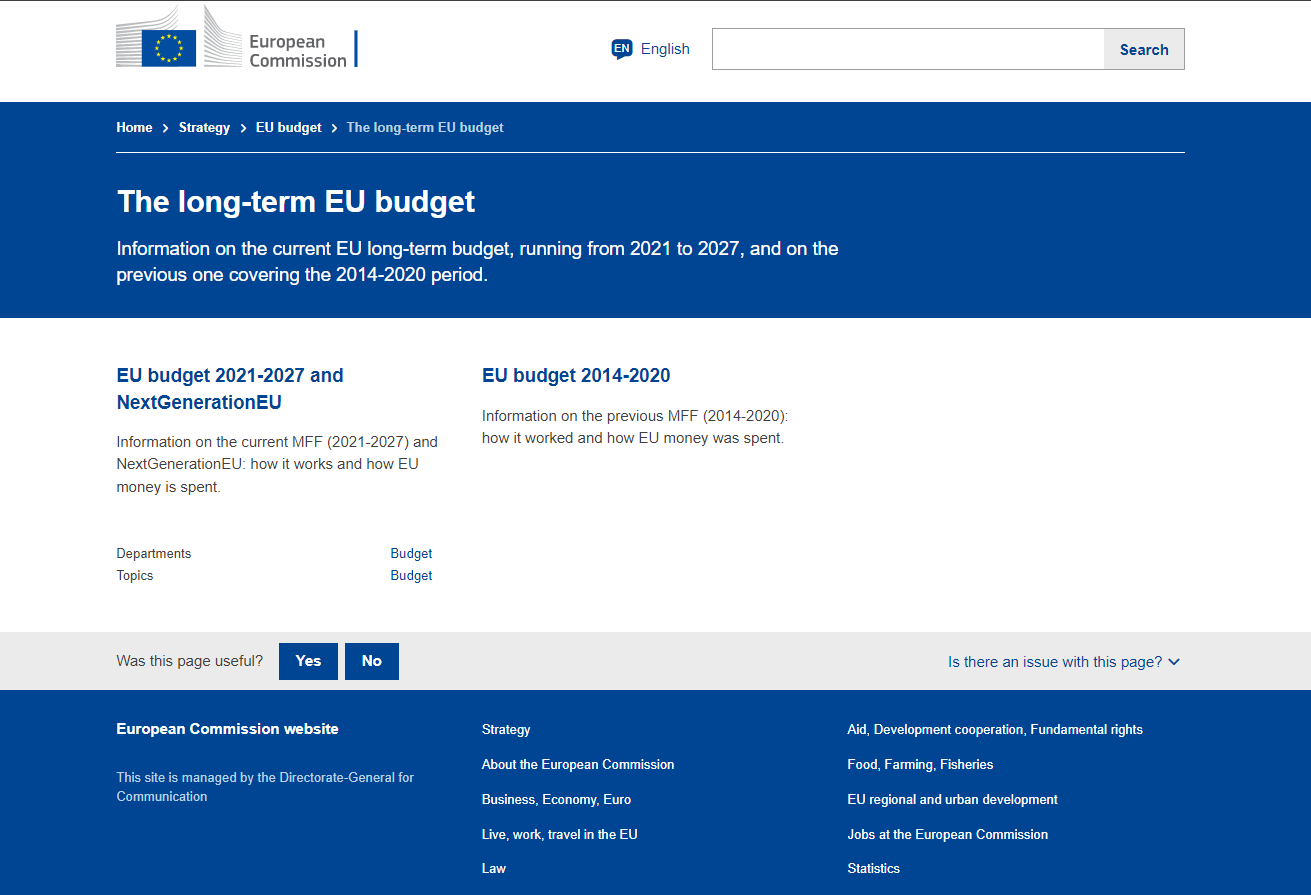The height and width of the screenshot is (895, 1311).
Task: Click the Budget link beside Departments
Action: [411, 553]
